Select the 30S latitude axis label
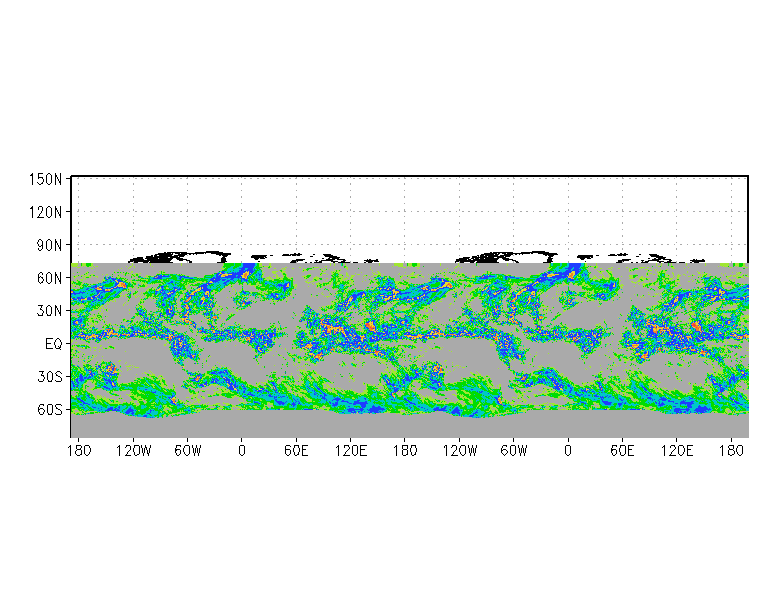 click(x=50, y=376)
